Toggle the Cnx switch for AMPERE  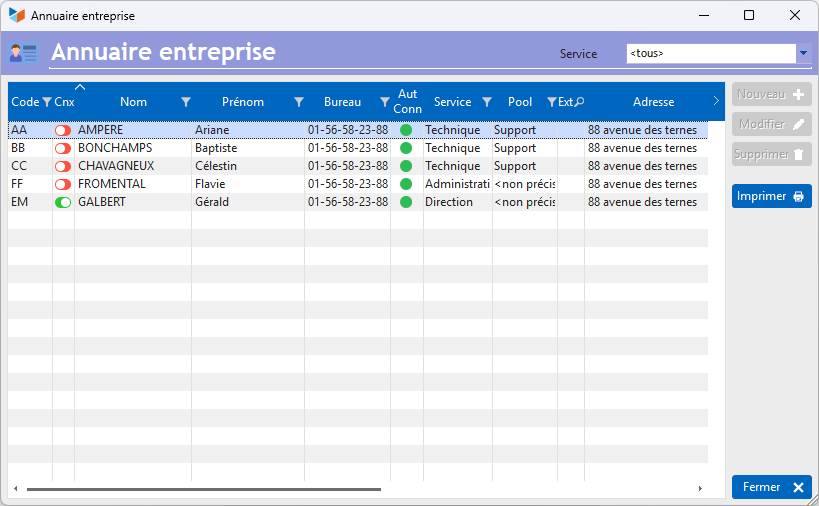[x=63, y=130]
